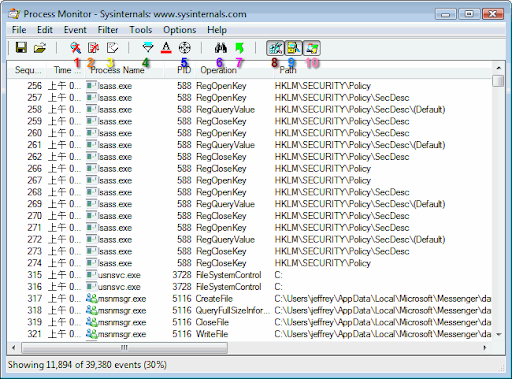Click the horizontal scrollbar thumb
This screenshot has height=379, width=512.
(124, 348)
